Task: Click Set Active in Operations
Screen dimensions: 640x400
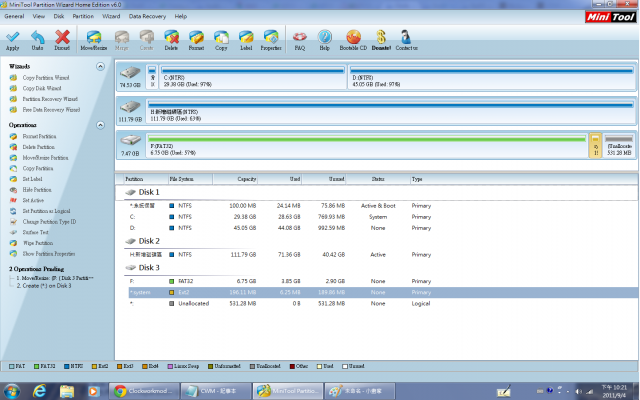Action: pyautogui.click(x=33, y=200)
